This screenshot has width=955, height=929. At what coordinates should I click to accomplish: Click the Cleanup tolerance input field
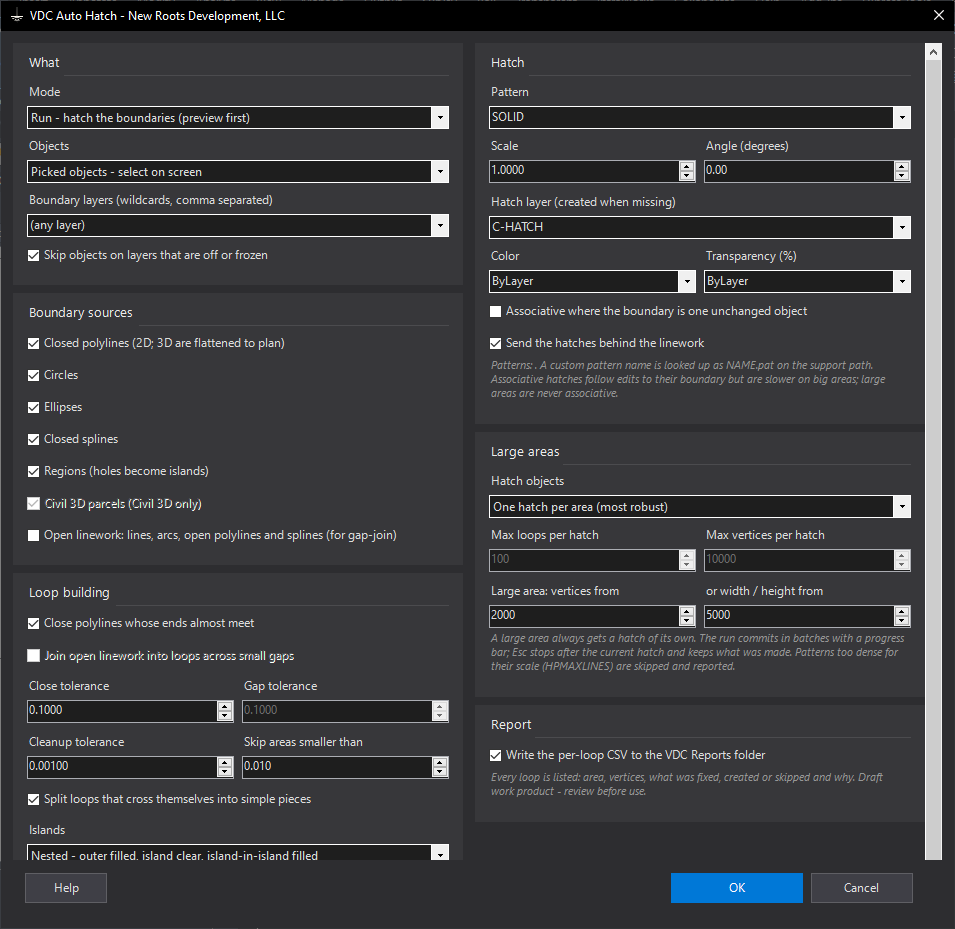click(x=122, y=766)
